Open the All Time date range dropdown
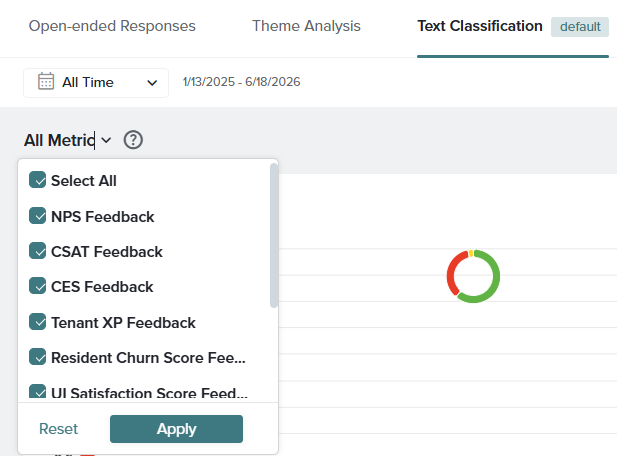 [x=96, y=83]
